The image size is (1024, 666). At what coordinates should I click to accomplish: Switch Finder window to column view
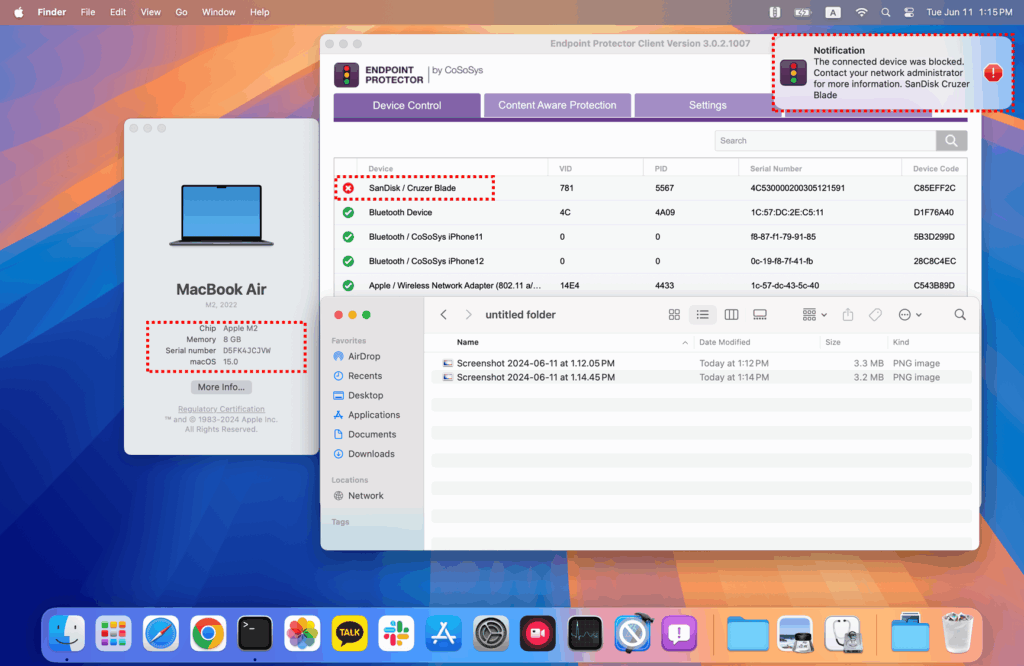pyautogui.click(x=731, y=315)
